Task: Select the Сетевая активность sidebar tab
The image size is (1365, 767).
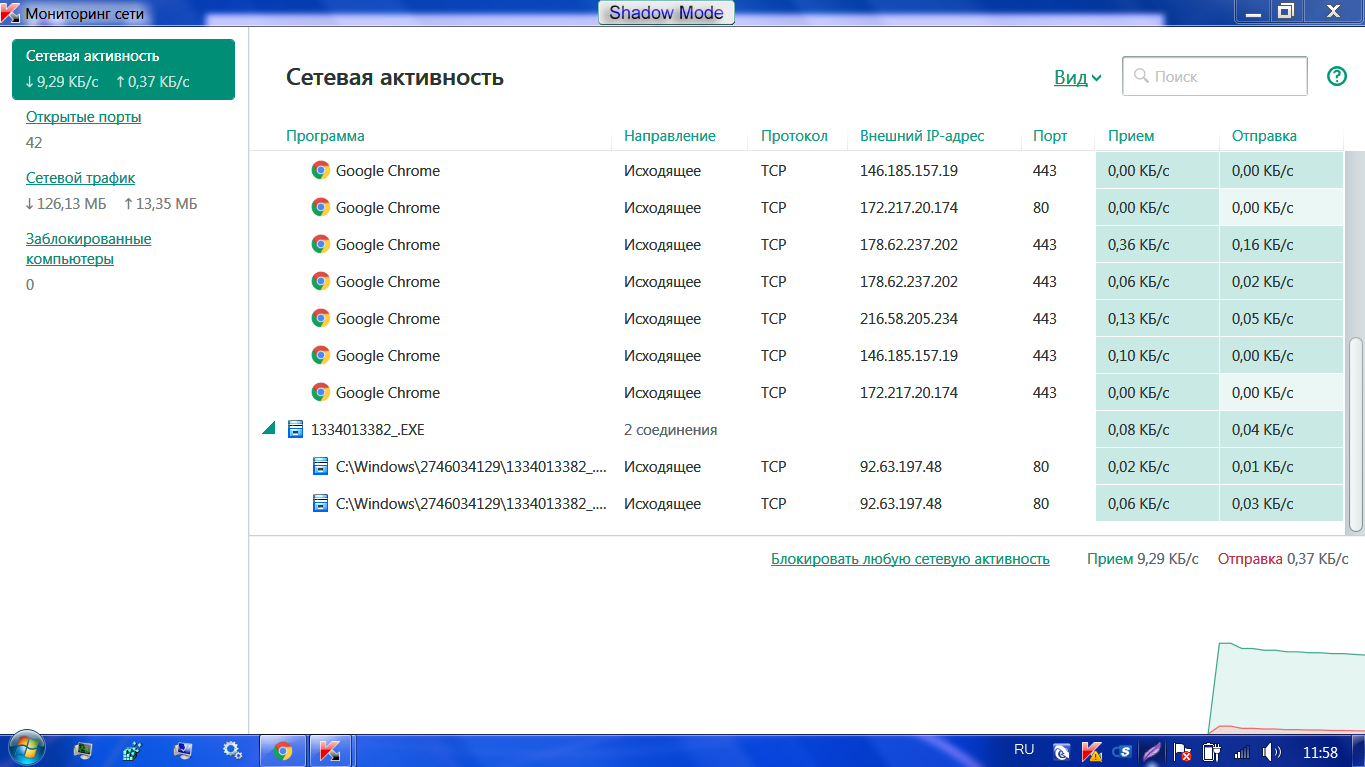Action: coord(123,70)
